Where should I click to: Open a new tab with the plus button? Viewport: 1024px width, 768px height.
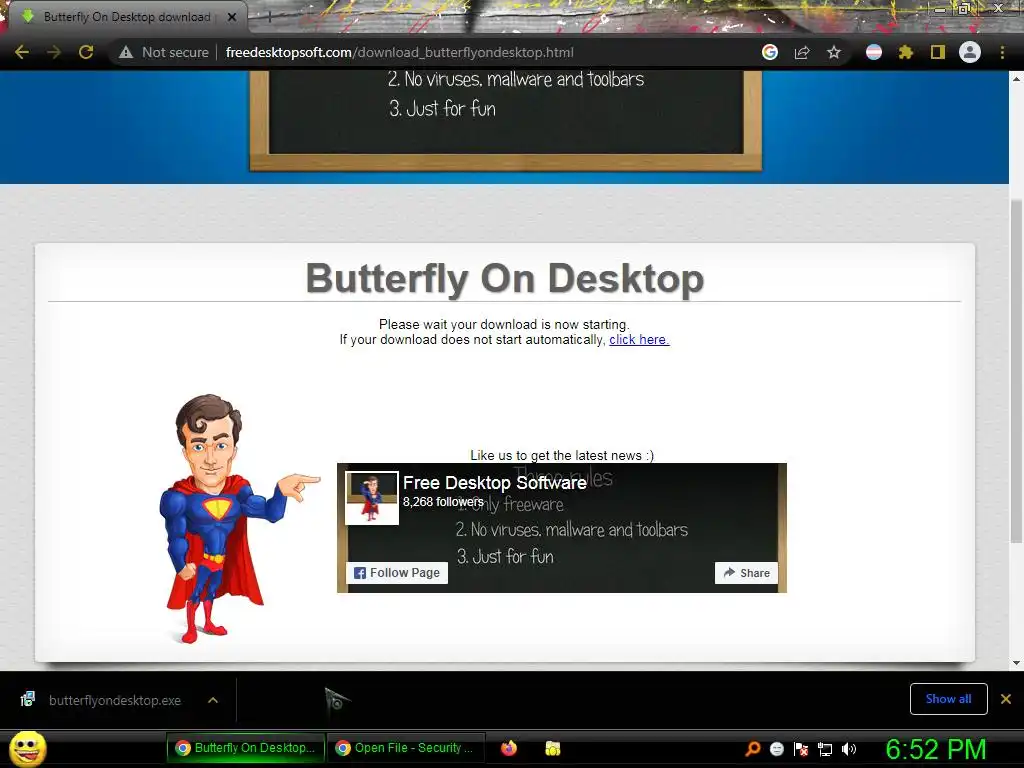269,17
